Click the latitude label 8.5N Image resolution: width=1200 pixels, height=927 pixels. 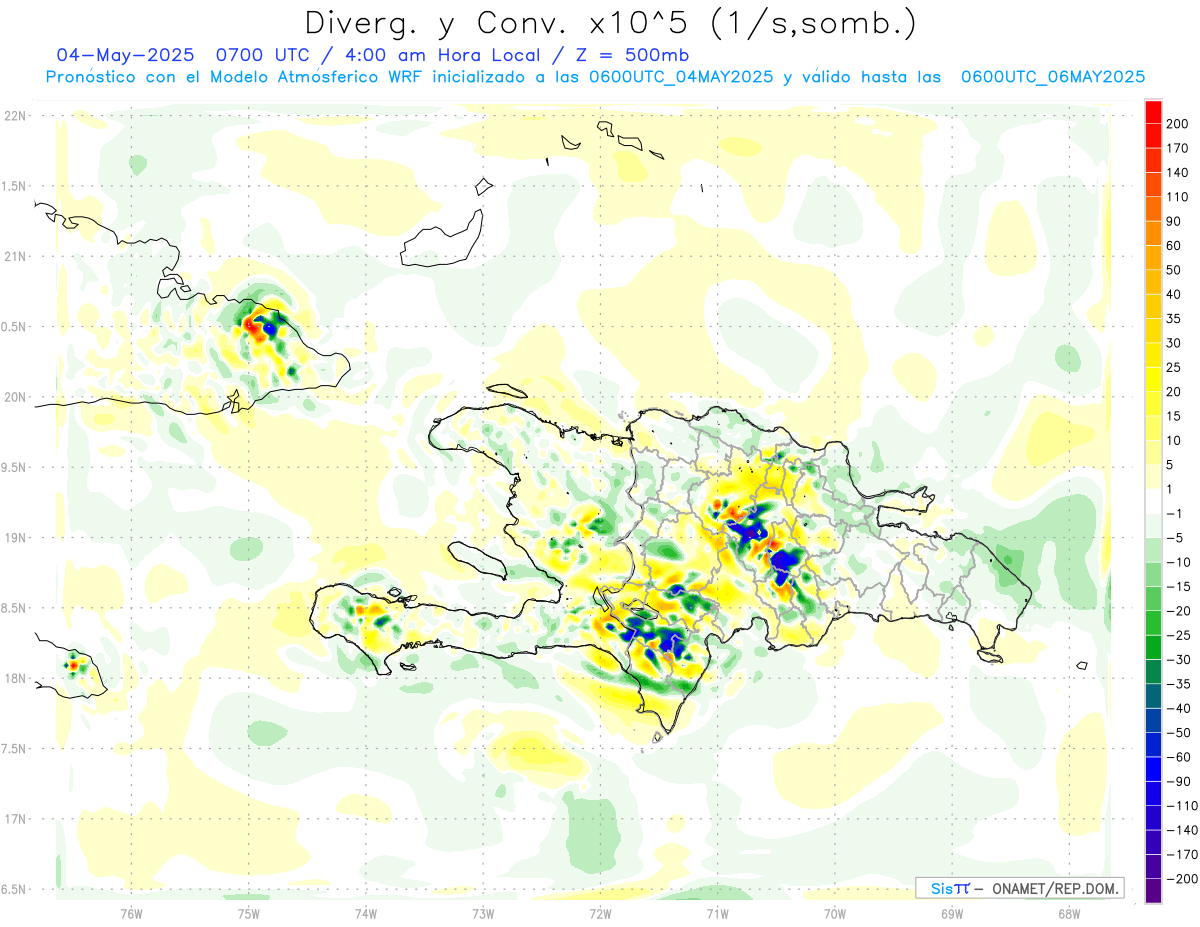[14, 608]
